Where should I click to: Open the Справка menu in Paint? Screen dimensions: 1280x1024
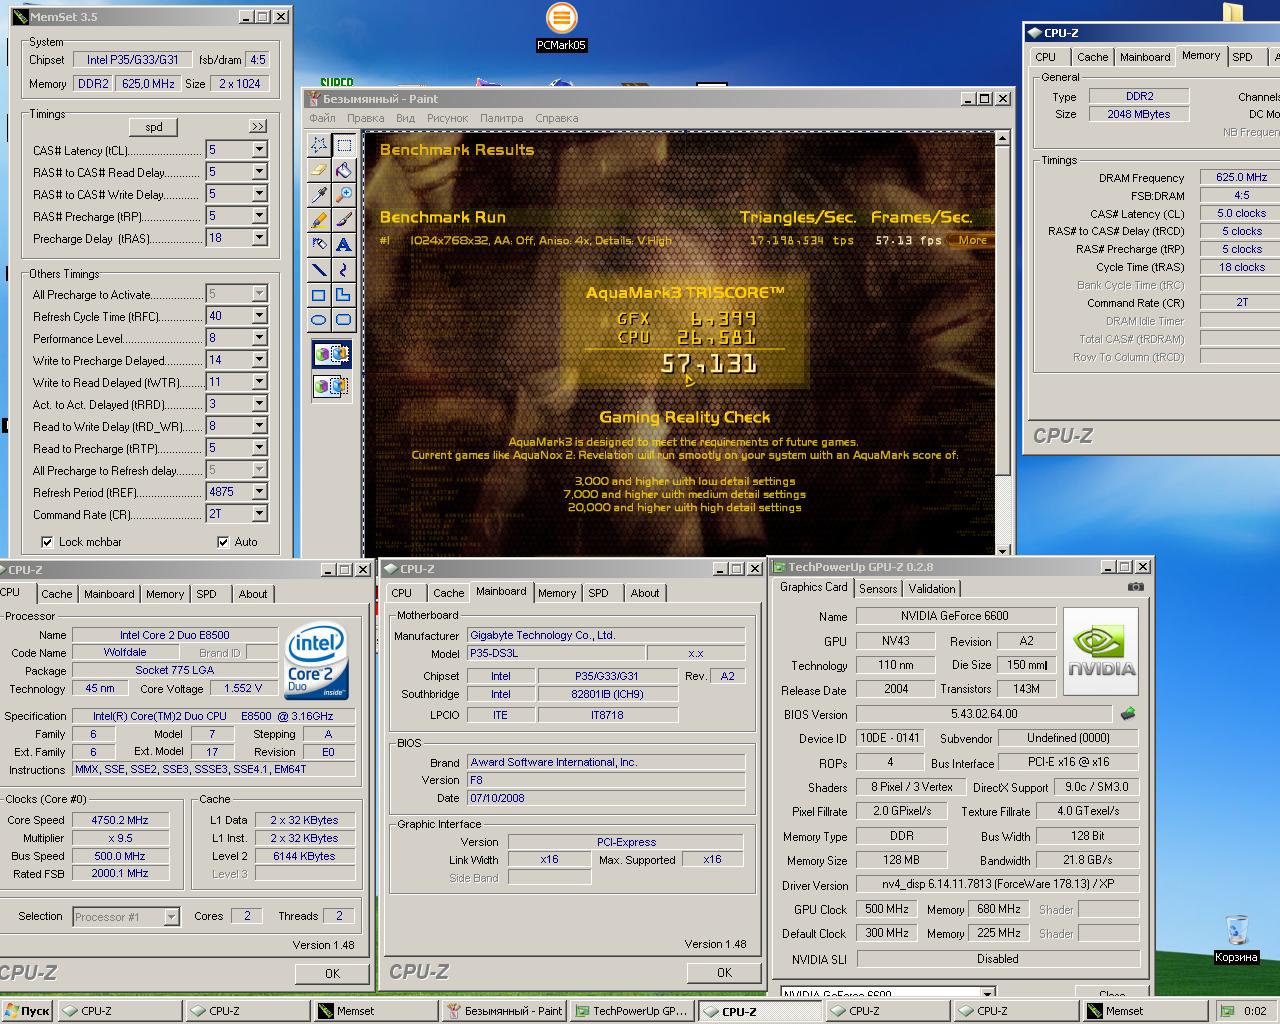(556, 118)
